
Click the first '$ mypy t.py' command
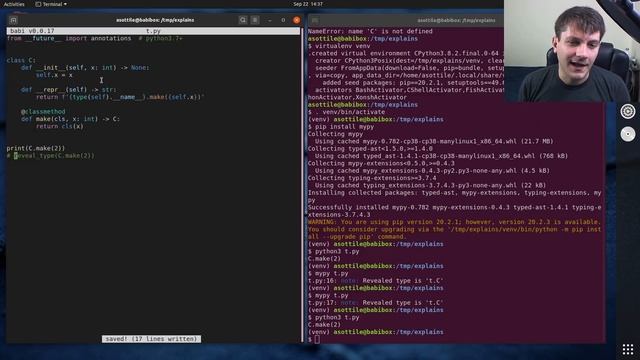point(328,273)
